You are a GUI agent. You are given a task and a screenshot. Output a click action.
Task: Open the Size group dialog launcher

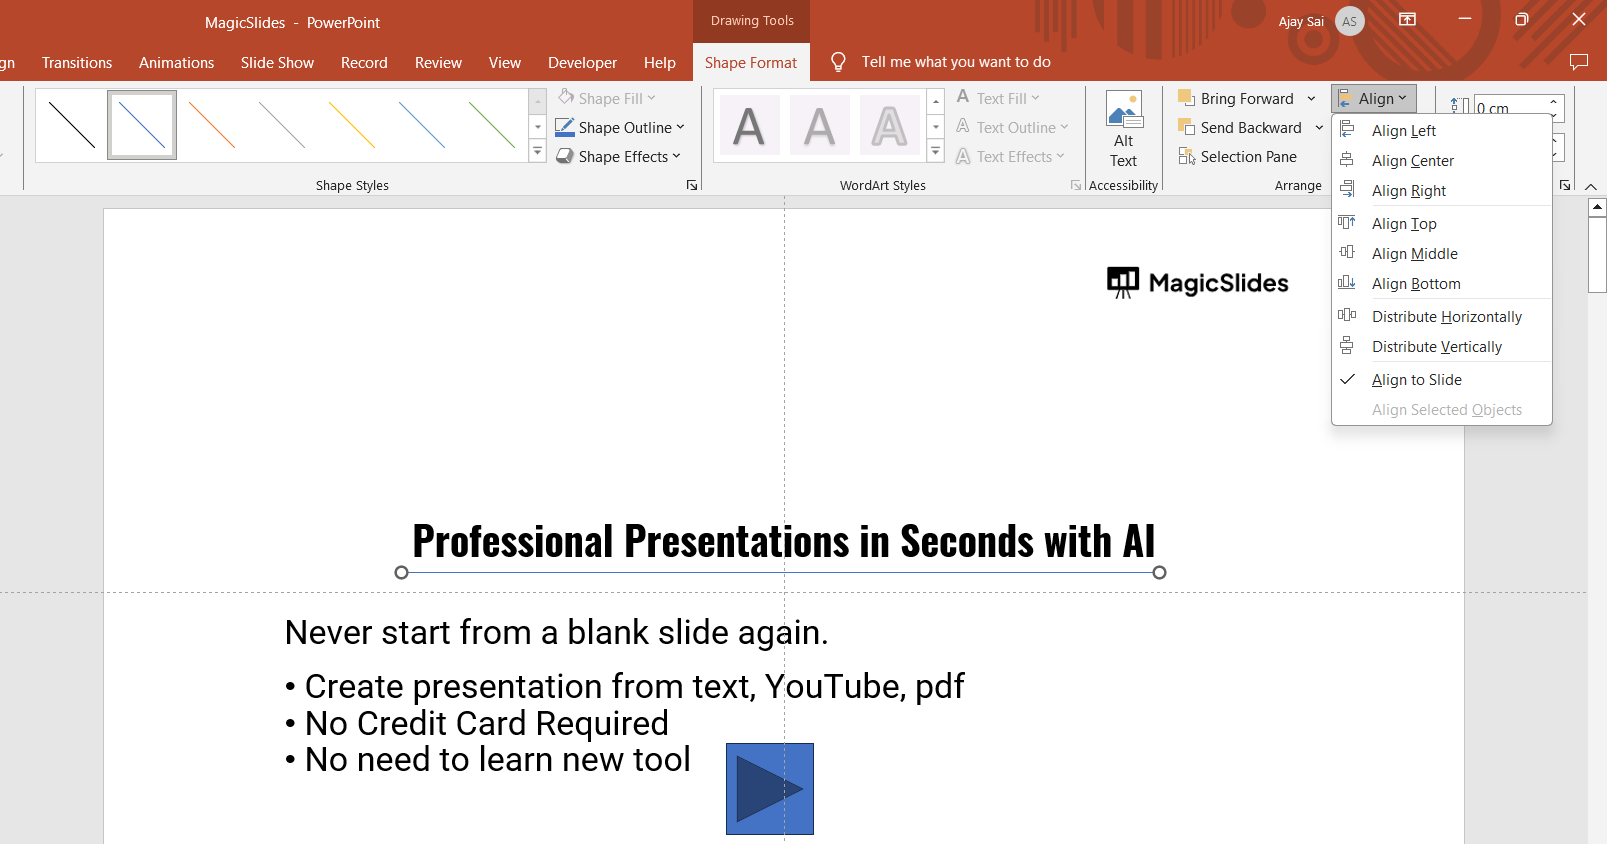click(1565, 185)
